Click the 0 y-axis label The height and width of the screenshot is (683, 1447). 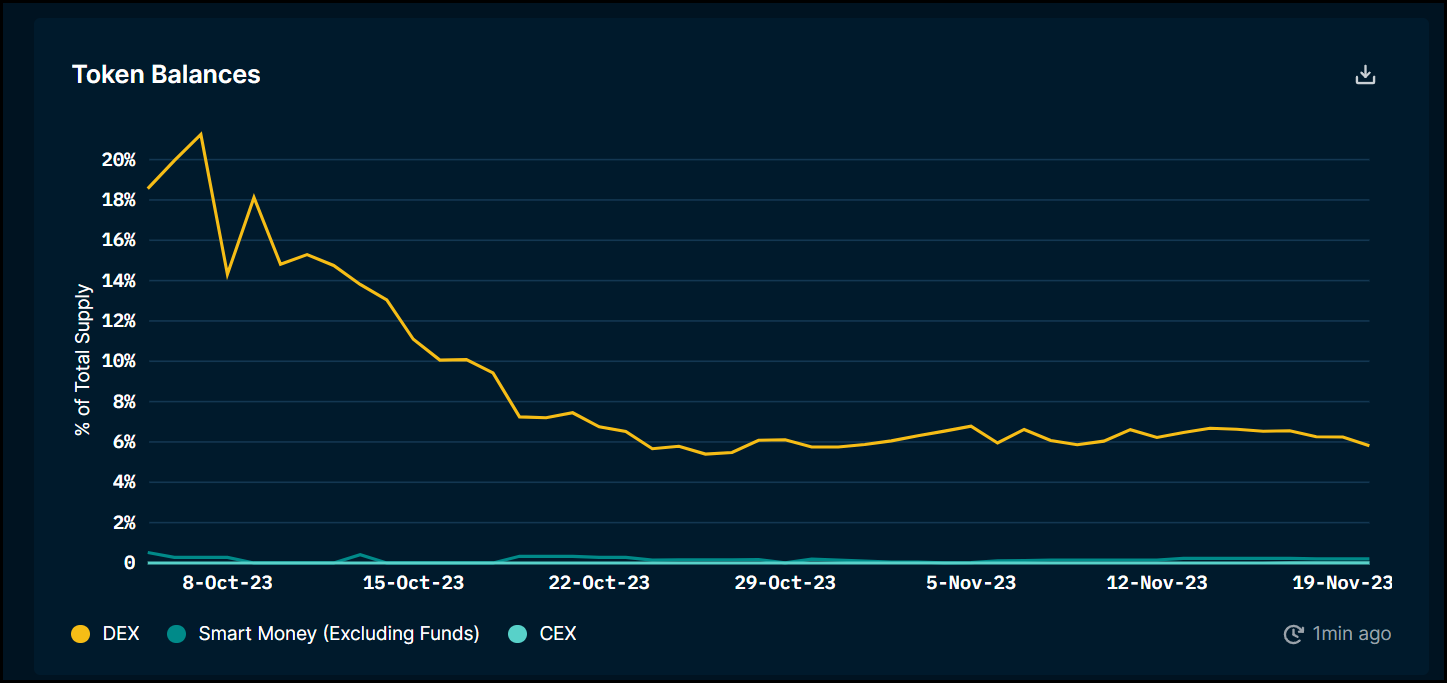click(130, 563)
